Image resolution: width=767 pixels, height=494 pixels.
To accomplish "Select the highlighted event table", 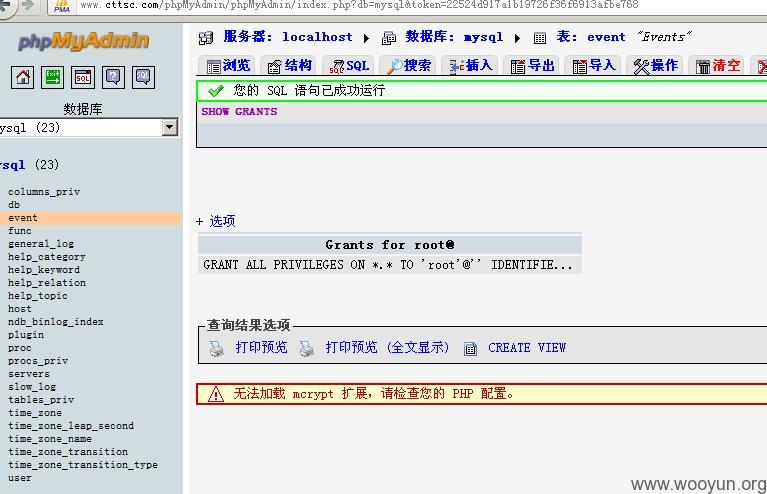I will (23, 218).
